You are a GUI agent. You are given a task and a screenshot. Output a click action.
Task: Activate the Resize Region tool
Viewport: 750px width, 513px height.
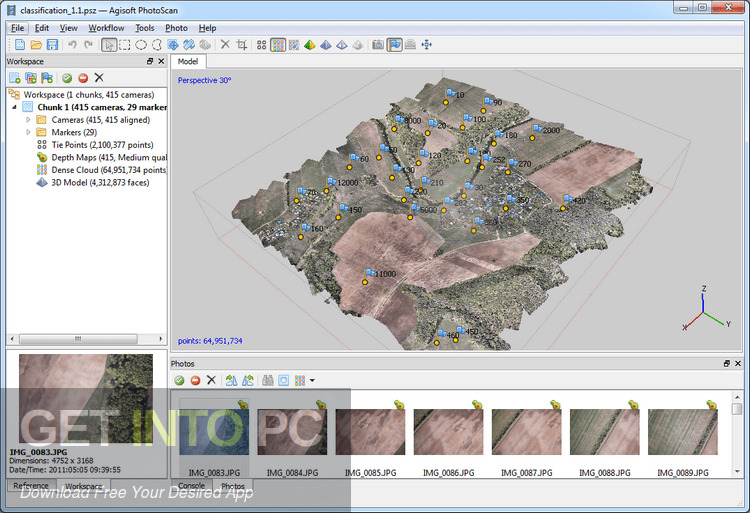(189, 45)
